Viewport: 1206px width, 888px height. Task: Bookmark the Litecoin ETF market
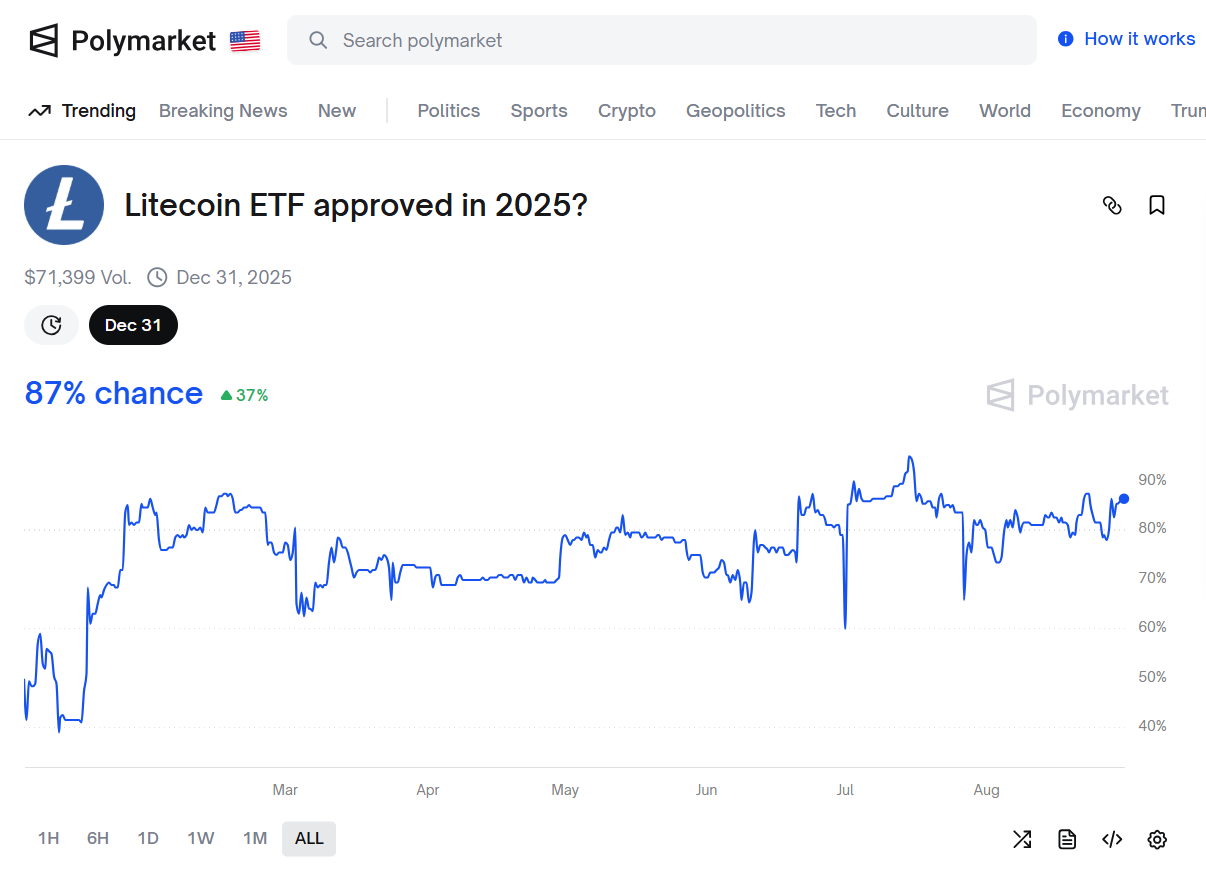coord(1157,205)
